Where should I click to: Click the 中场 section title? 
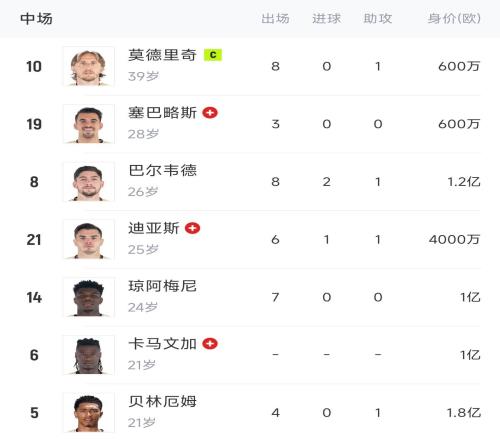[36, 18]
